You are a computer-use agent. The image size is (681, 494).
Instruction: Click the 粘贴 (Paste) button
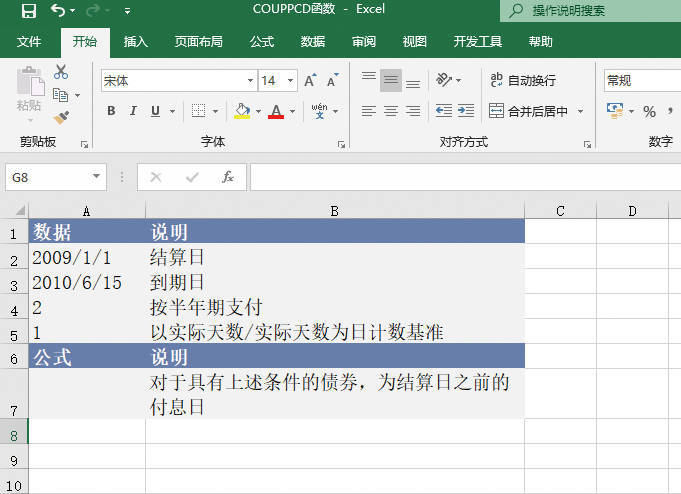click(29, 92)
